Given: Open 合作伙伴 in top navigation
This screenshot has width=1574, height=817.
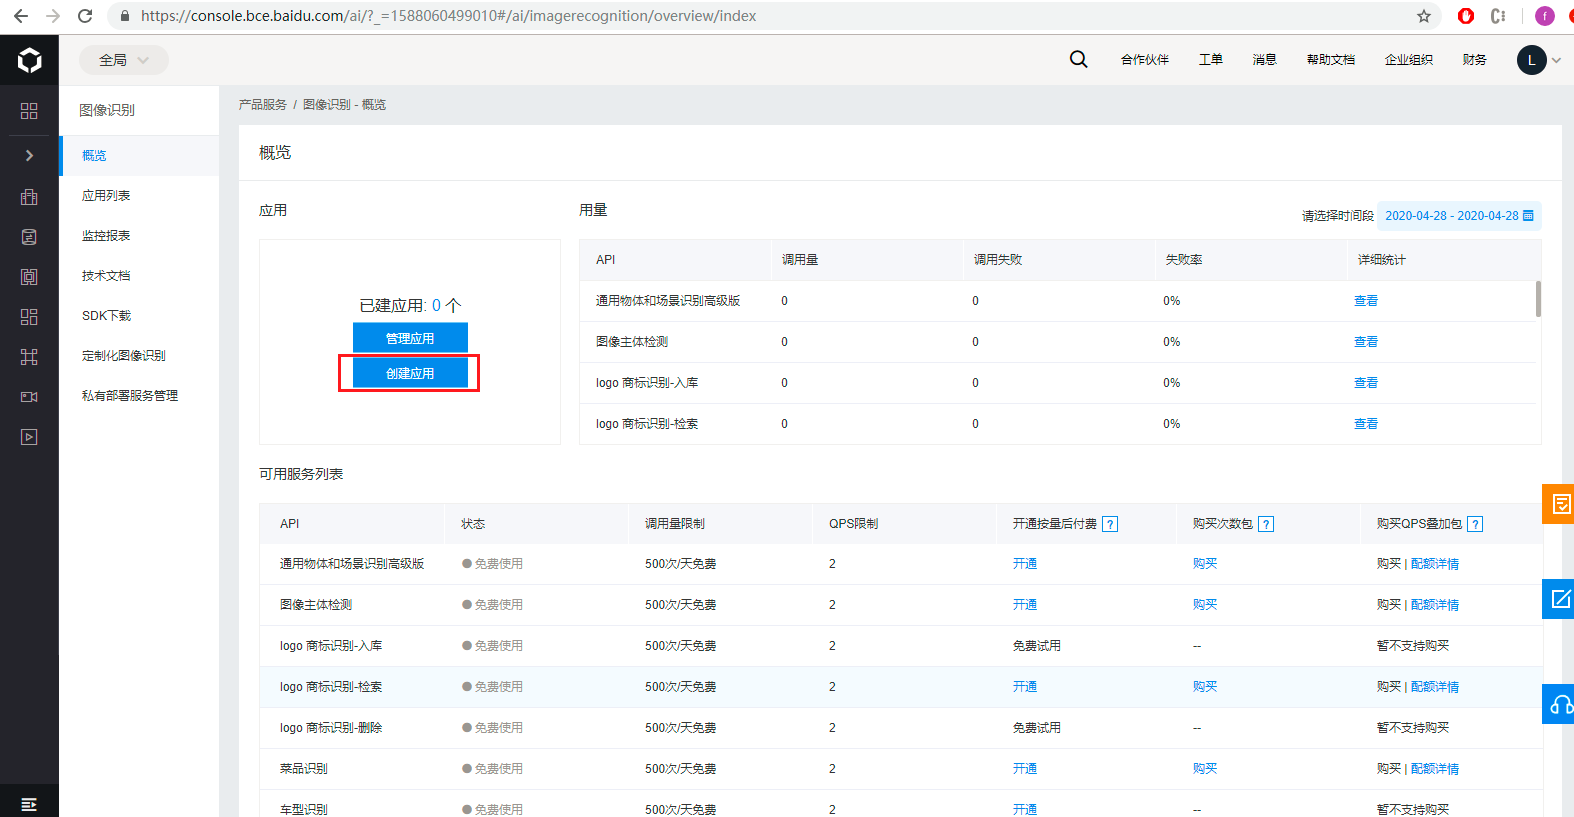Looking at the screenshot, I should (x=1144, y=60).
